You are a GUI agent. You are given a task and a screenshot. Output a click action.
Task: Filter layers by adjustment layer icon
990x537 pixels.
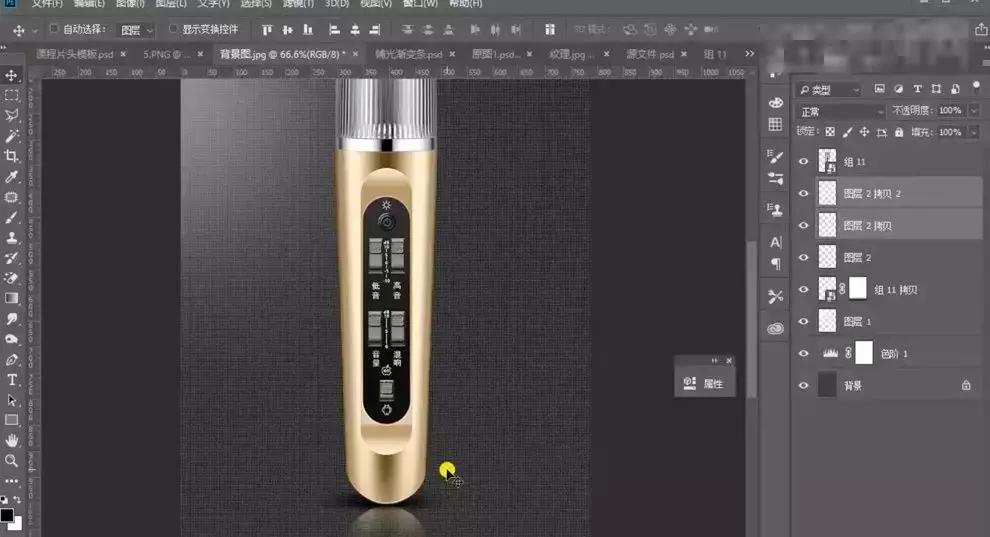coord(898,89)
